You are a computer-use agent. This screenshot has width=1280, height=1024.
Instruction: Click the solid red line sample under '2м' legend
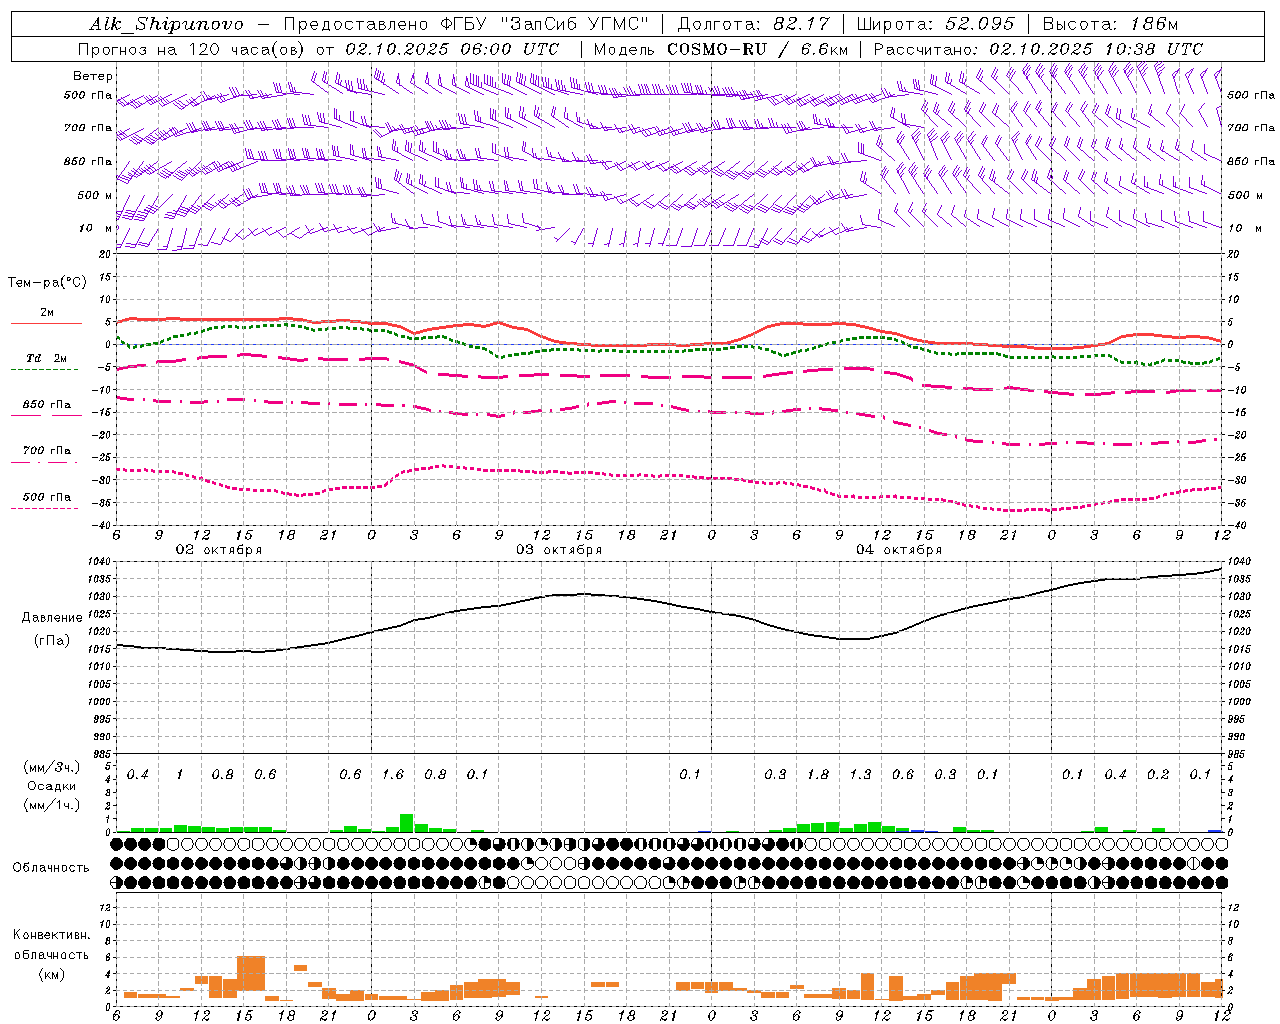pos(46,323)
